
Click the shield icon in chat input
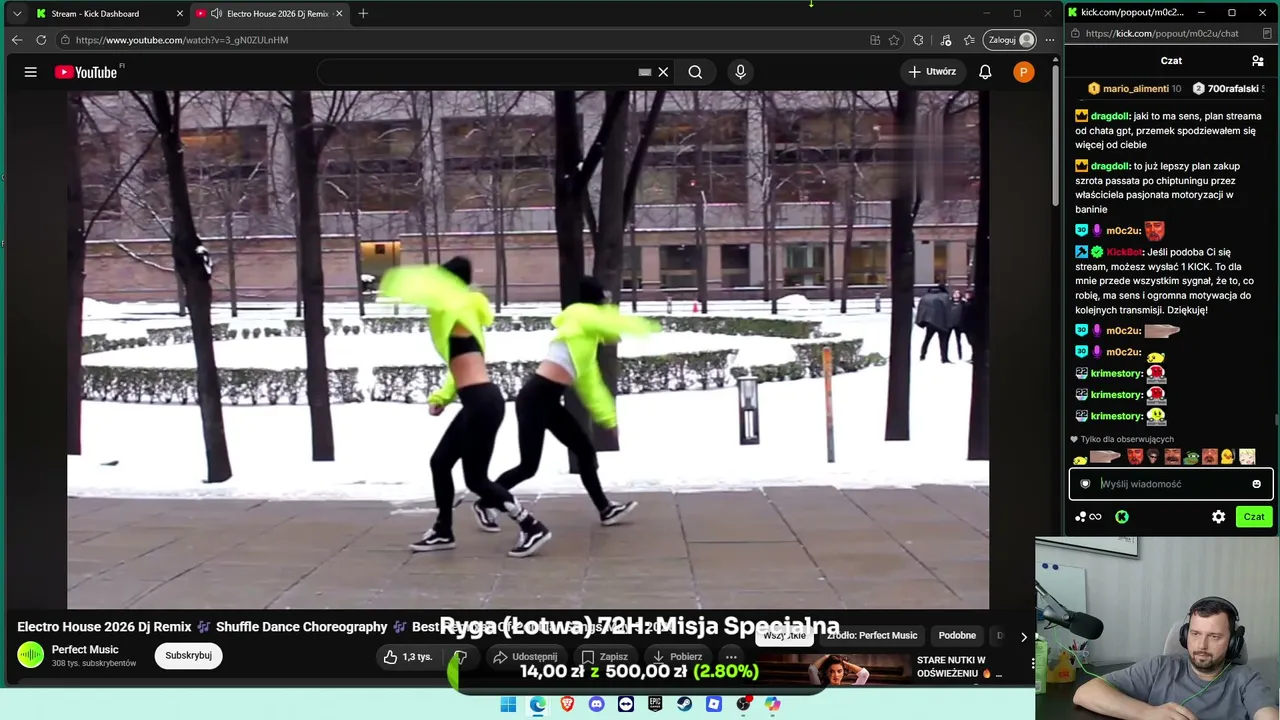[1085, 484]
